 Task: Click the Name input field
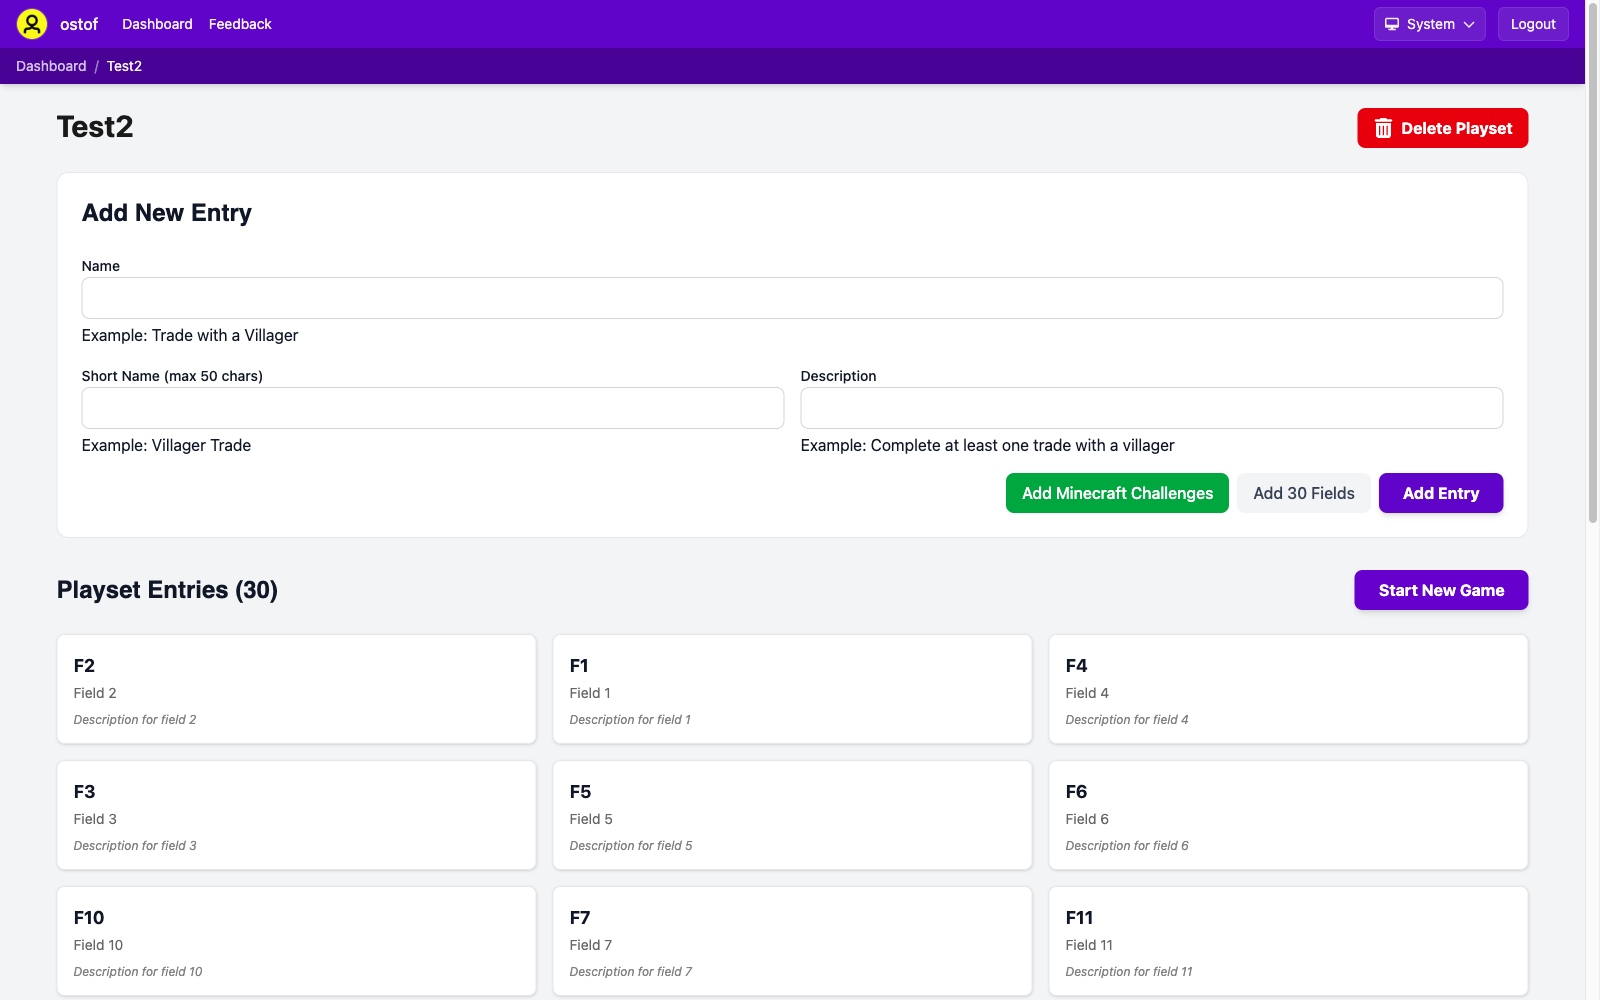792,297
